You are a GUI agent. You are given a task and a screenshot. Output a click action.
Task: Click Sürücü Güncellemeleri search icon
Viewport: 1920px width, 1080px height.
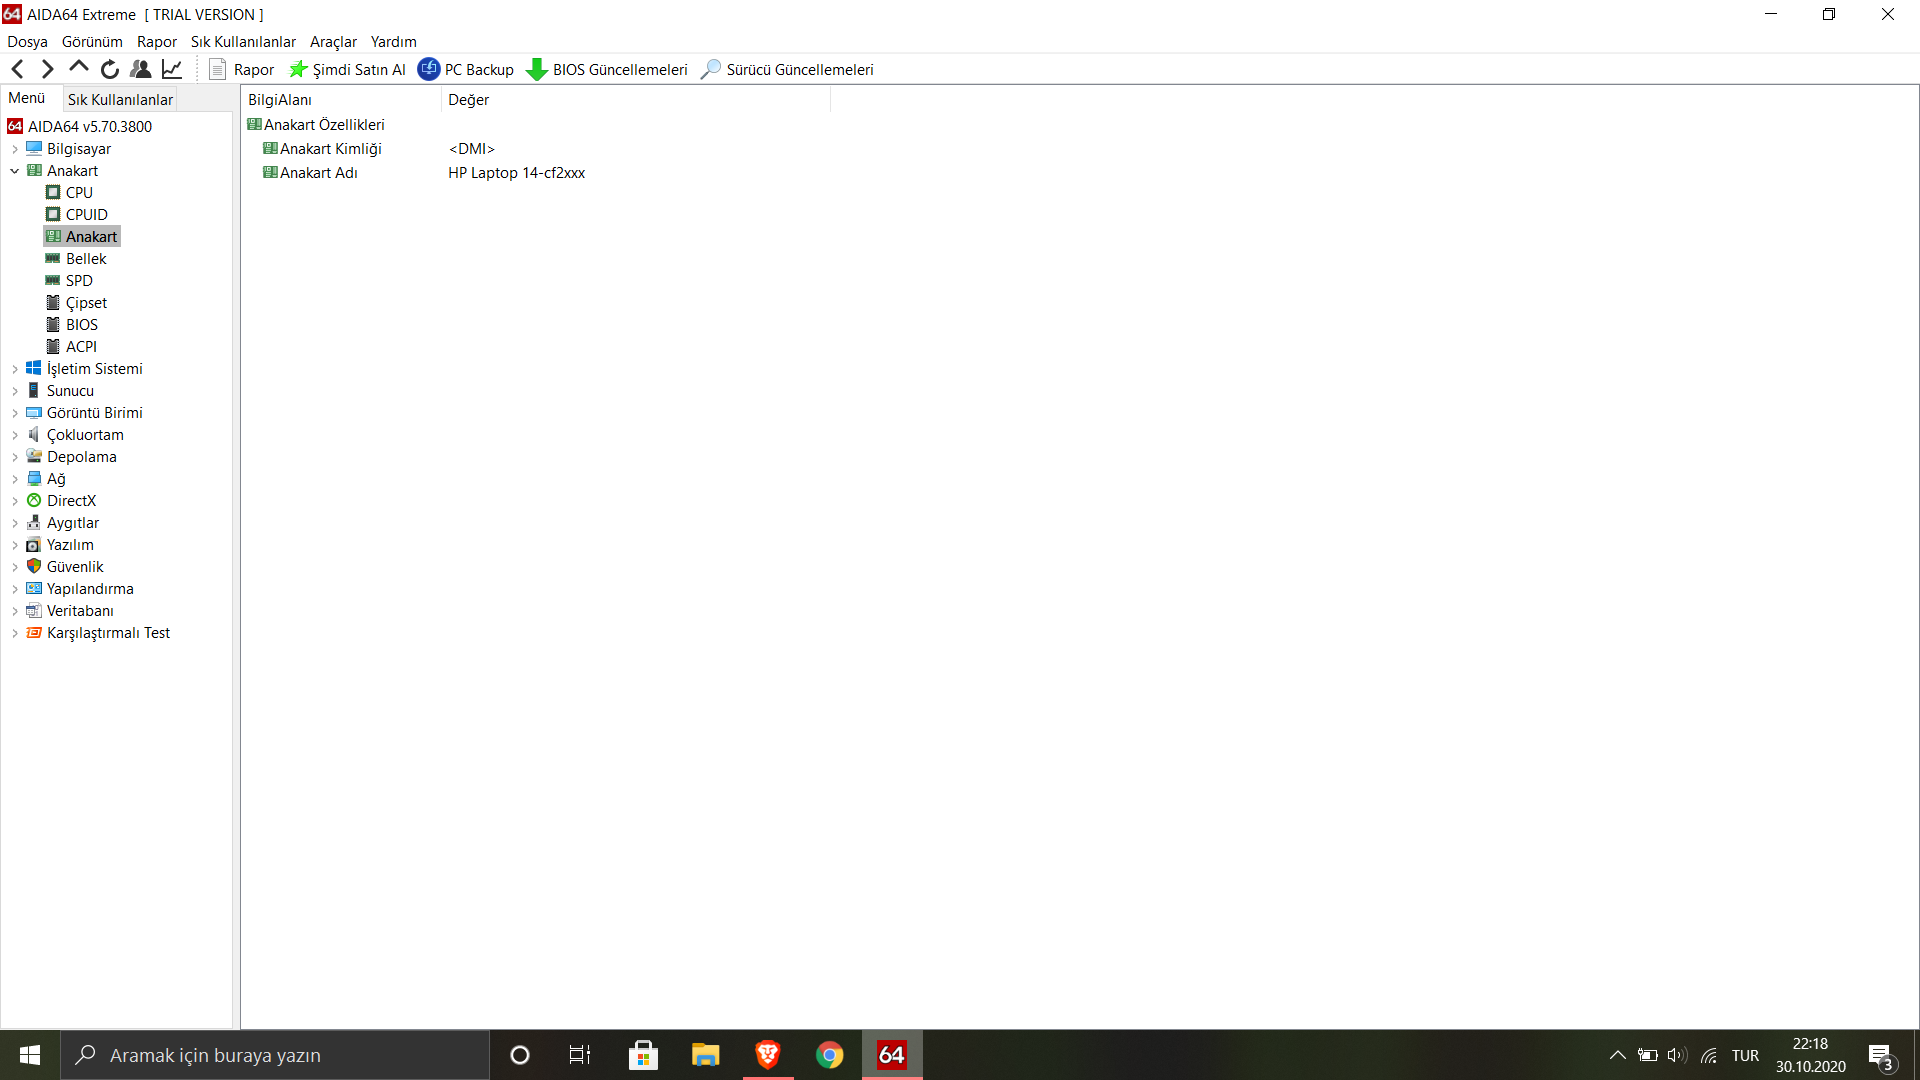point(711,69)
